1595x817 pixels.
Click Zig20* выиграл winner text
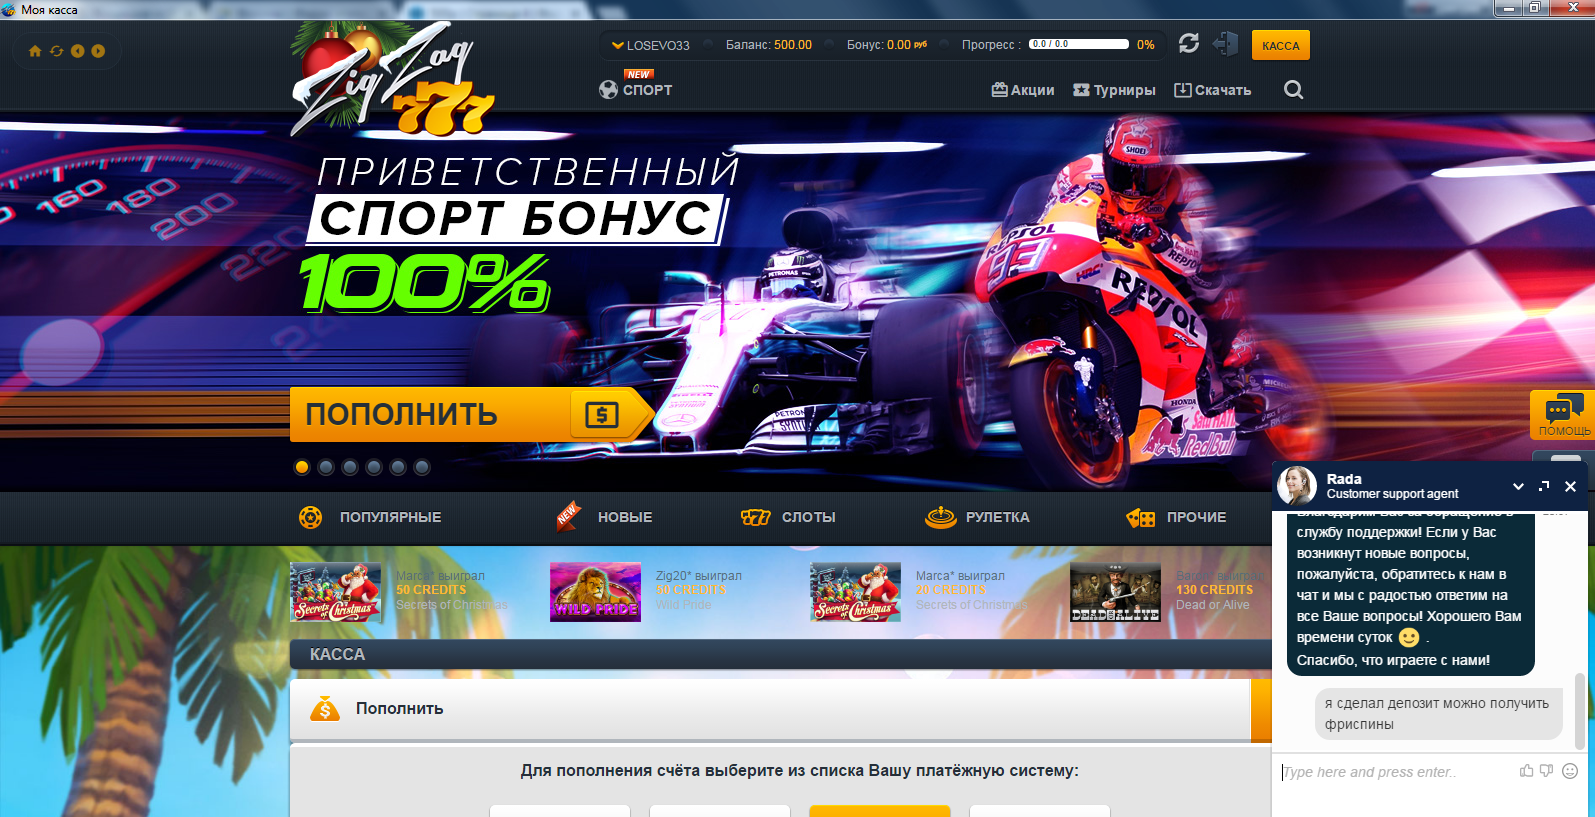click(x=699, y=576)
